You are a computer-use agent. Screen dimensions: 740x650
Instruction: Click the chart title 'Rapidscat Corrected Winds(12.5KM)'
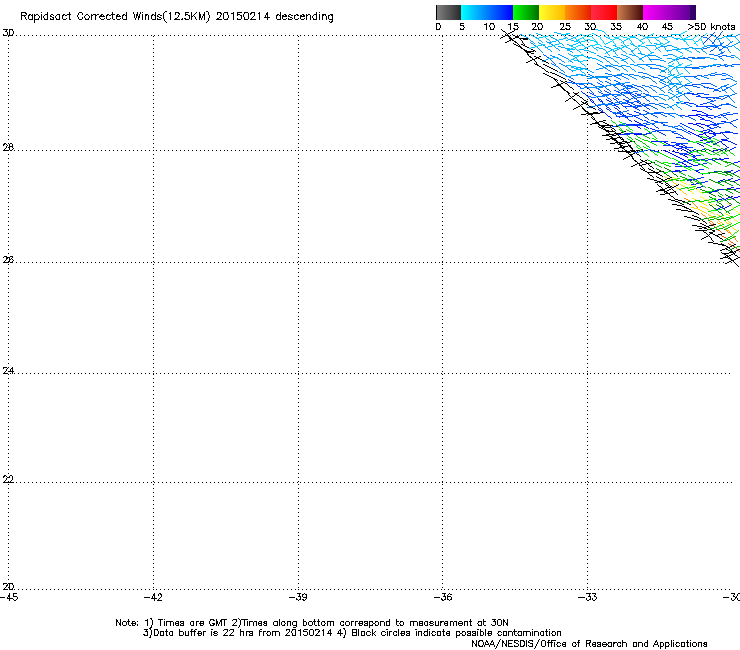click(115, 17)
